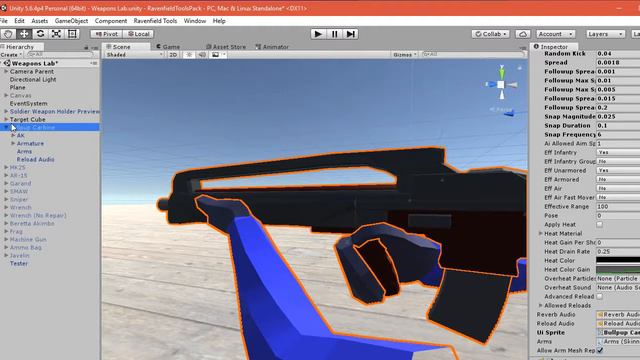Viewport: 640px width, 360px height.
Task: Start Play mode
Action: point(318,34)
